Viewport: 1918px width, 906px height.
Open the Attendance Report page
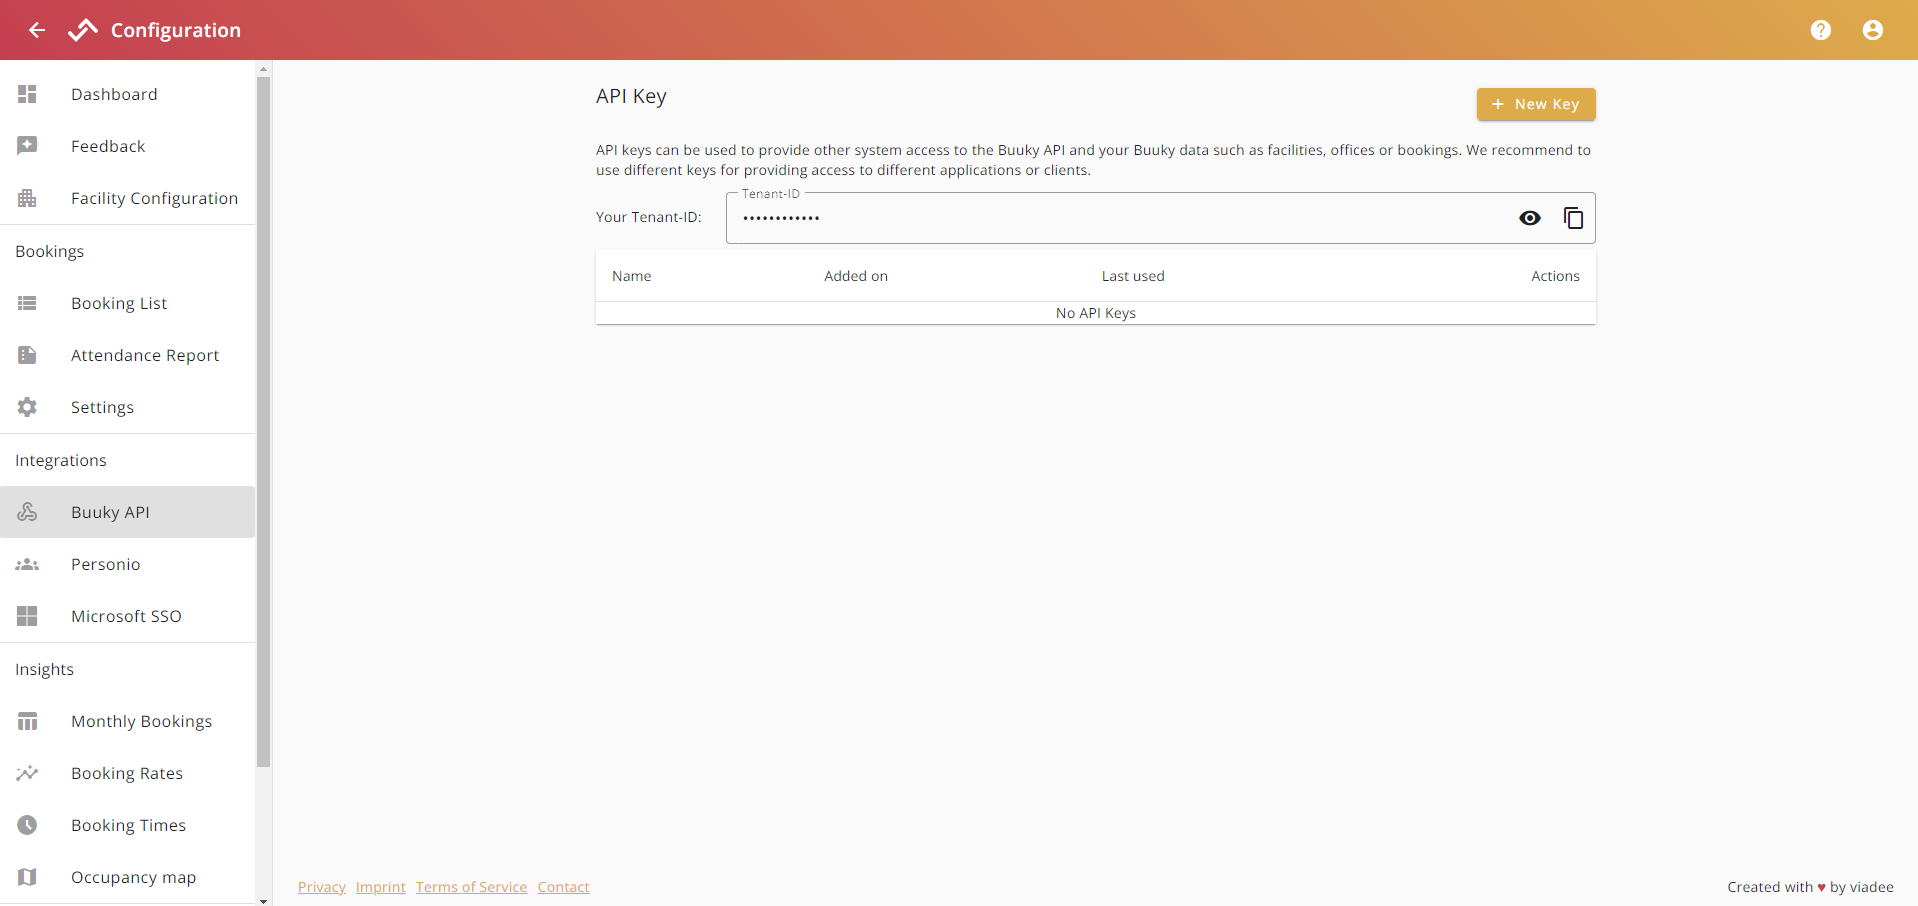(x=128, y=355)
